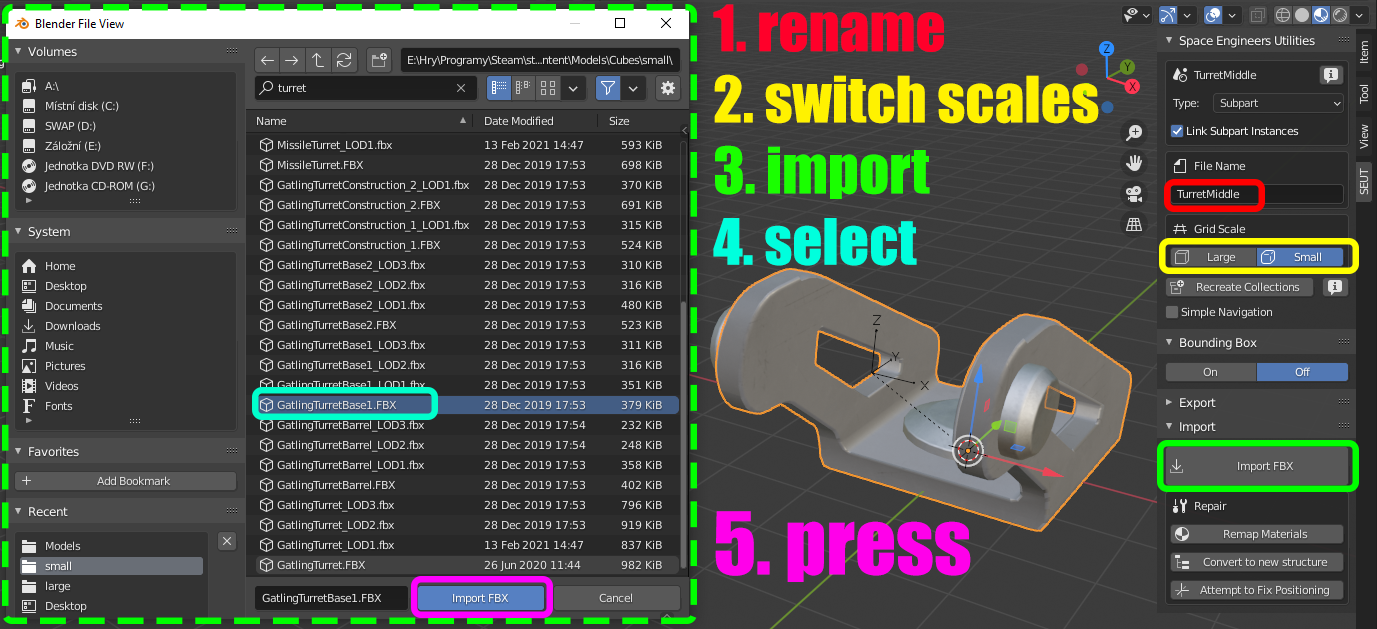Switch perspective/orthographic grid view icon
Image resolution: width=1377 pixels, height=629 pixels.
coord(1134,224)
